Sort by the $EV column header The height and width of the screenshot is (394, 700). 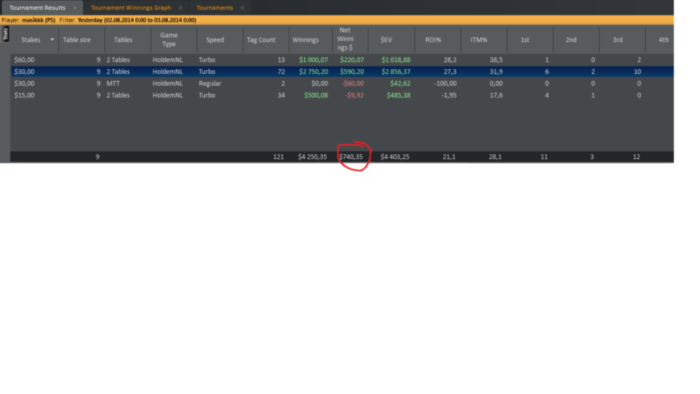pyautogui.click(x=386, y=40)
